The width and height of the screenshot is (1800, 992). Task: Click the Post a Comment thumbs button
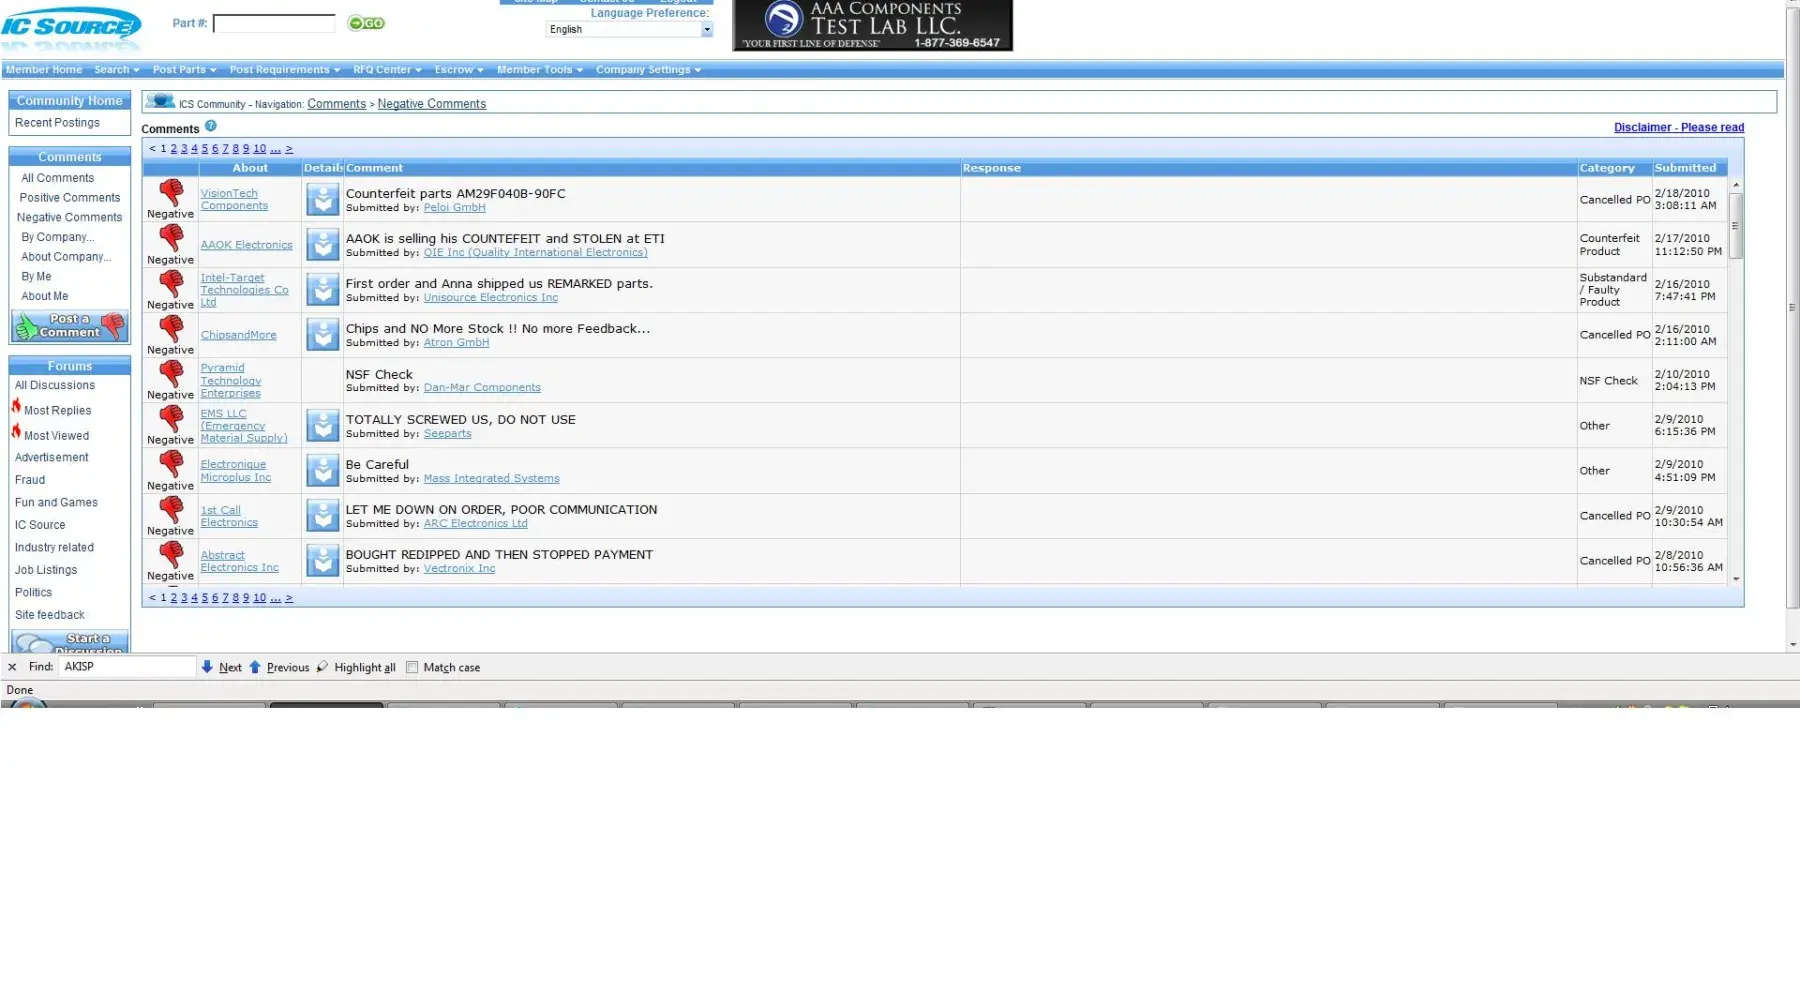pos(70,326)
